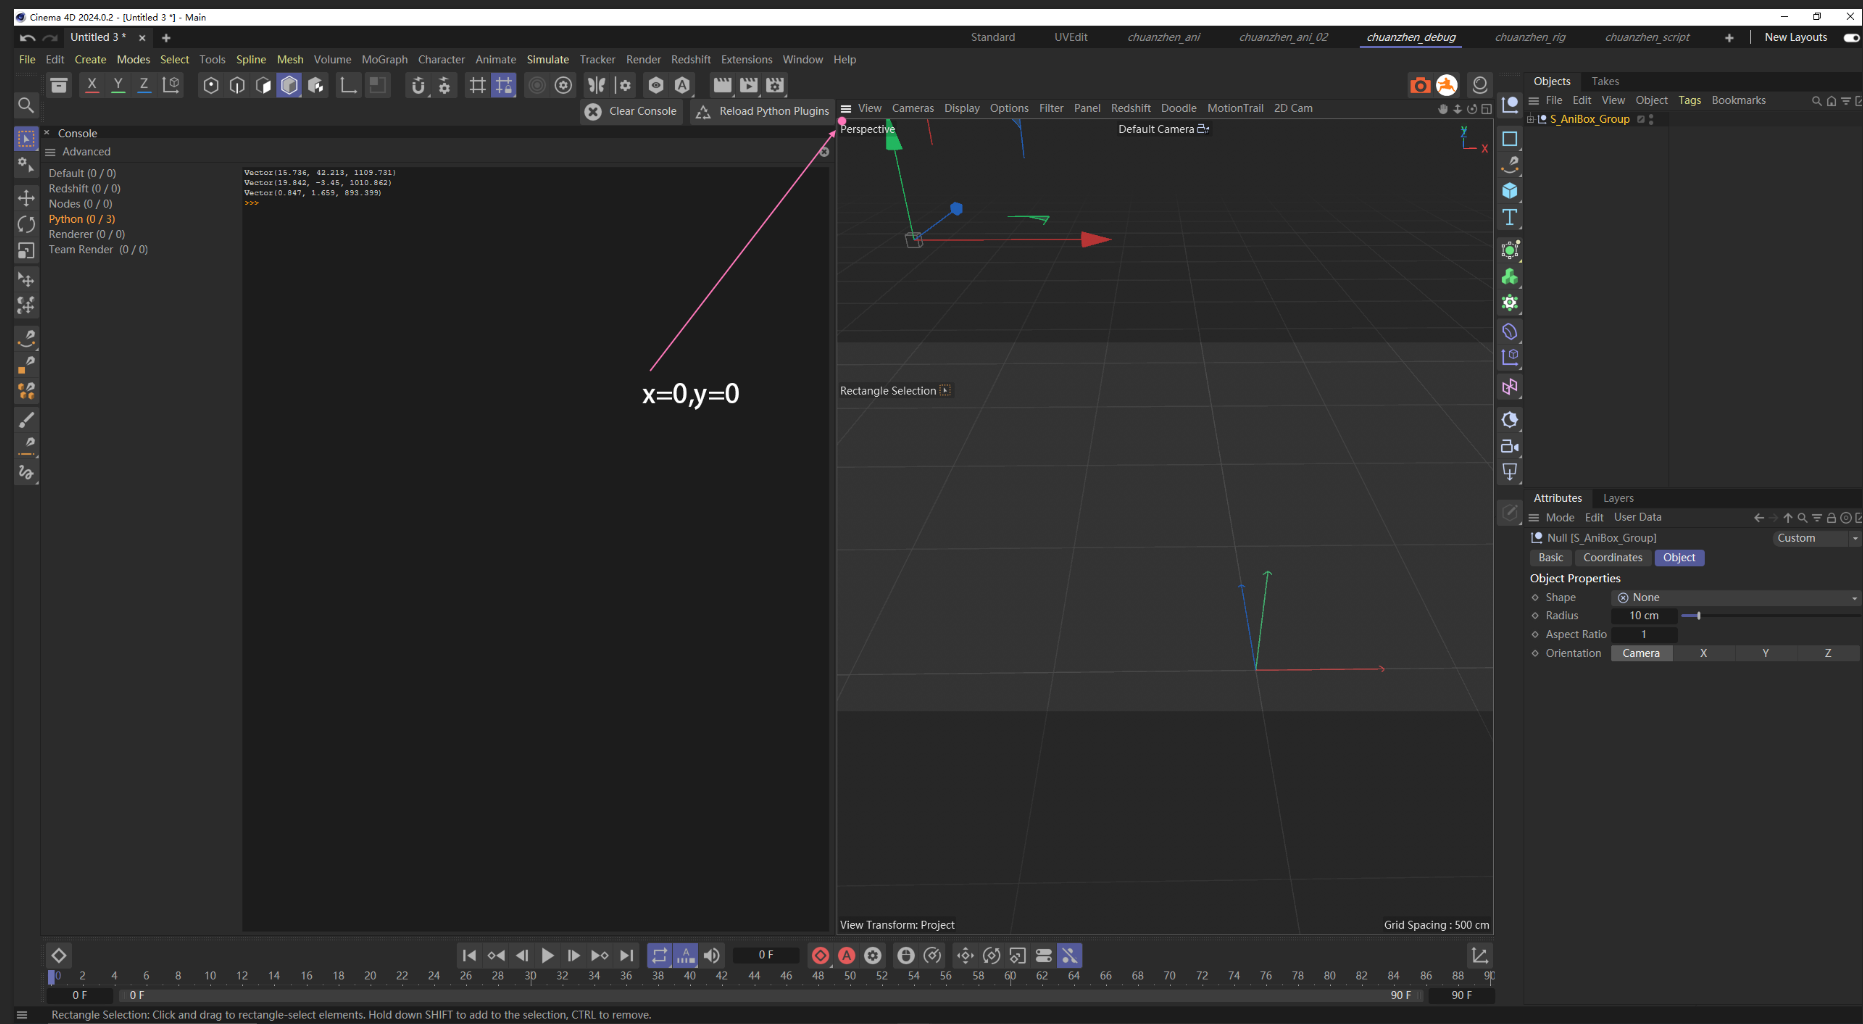This screenshot has width=1863, height=1024.
Task: Select Edges mode icon in top toolbar
Action: pyautogui.click(x=237, y=85)
